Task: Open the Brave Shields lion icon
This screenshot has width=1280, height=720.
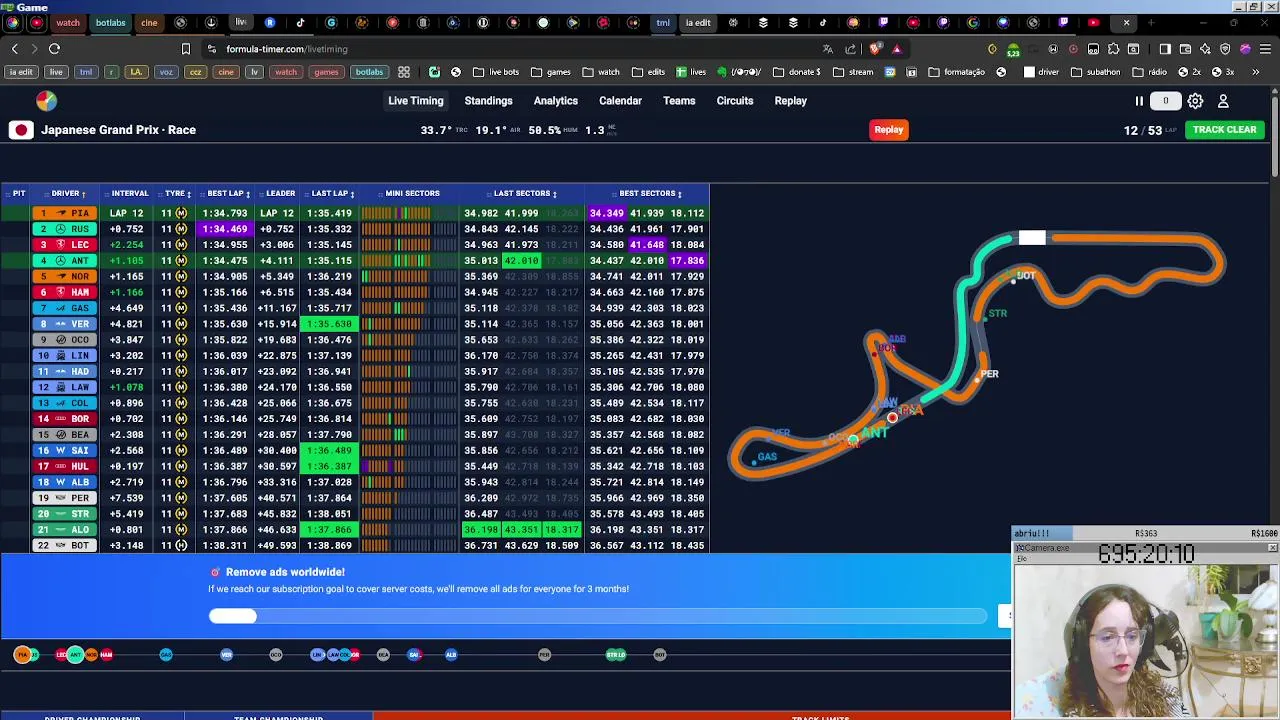Action: click(876, 49)
